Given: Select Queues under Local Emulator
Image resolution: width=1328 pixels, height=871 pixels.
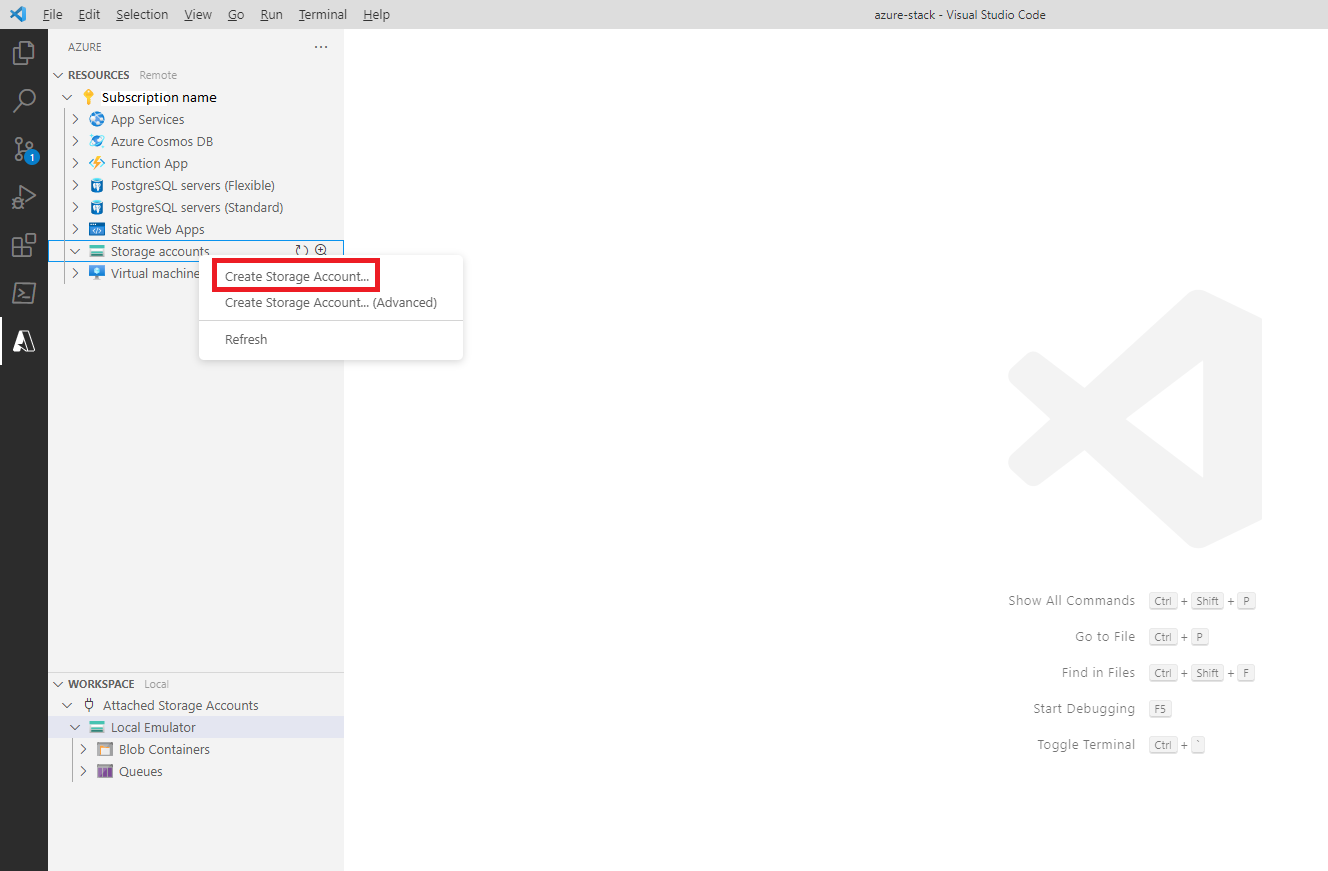Looking at the screenshot, I should 141,771.
